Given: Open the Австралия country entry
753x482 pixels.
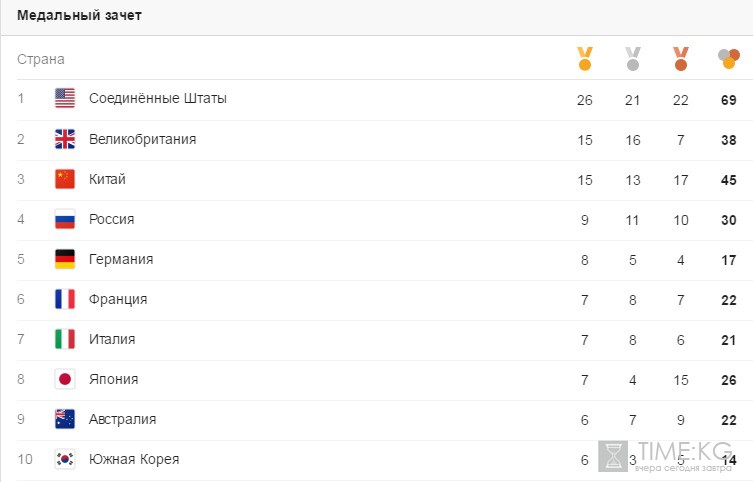Looking at the screenshot, I should point(122,419).
